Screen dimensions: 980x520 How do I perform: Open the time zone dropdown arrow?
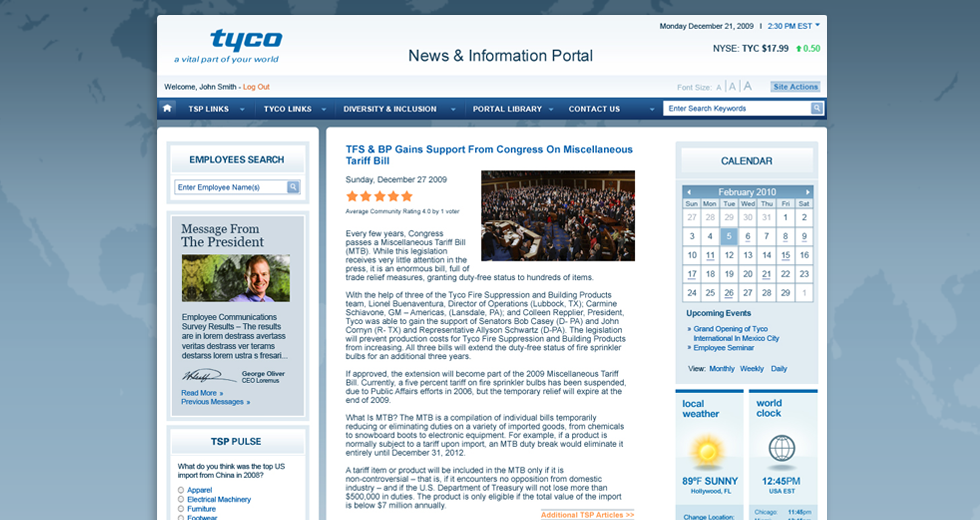[818, 25]
